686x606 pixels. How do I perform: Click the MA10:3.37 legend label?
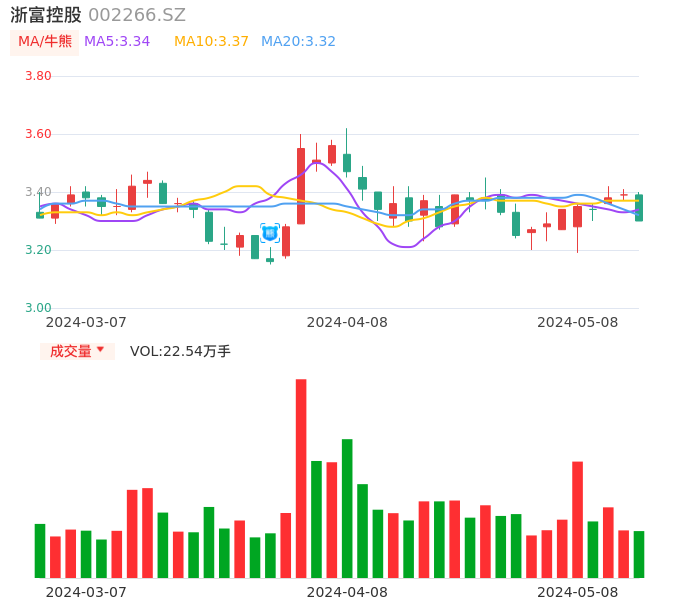click(211, 42)
